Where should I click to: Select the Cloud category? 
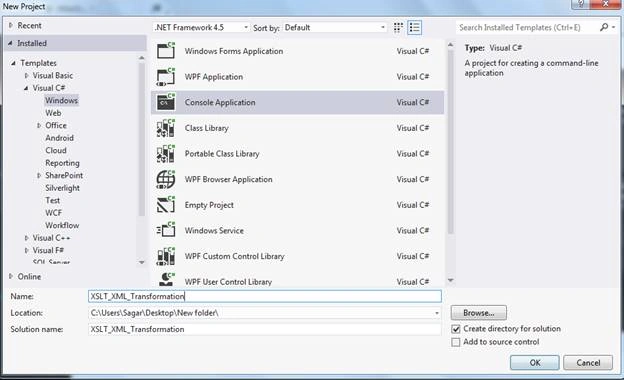56,150
